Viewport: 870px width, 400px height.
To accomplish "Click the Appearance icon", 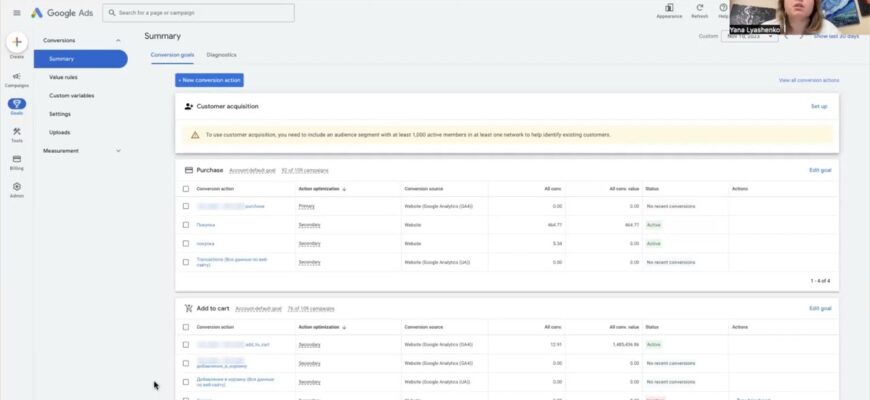I will pos(669,9).
